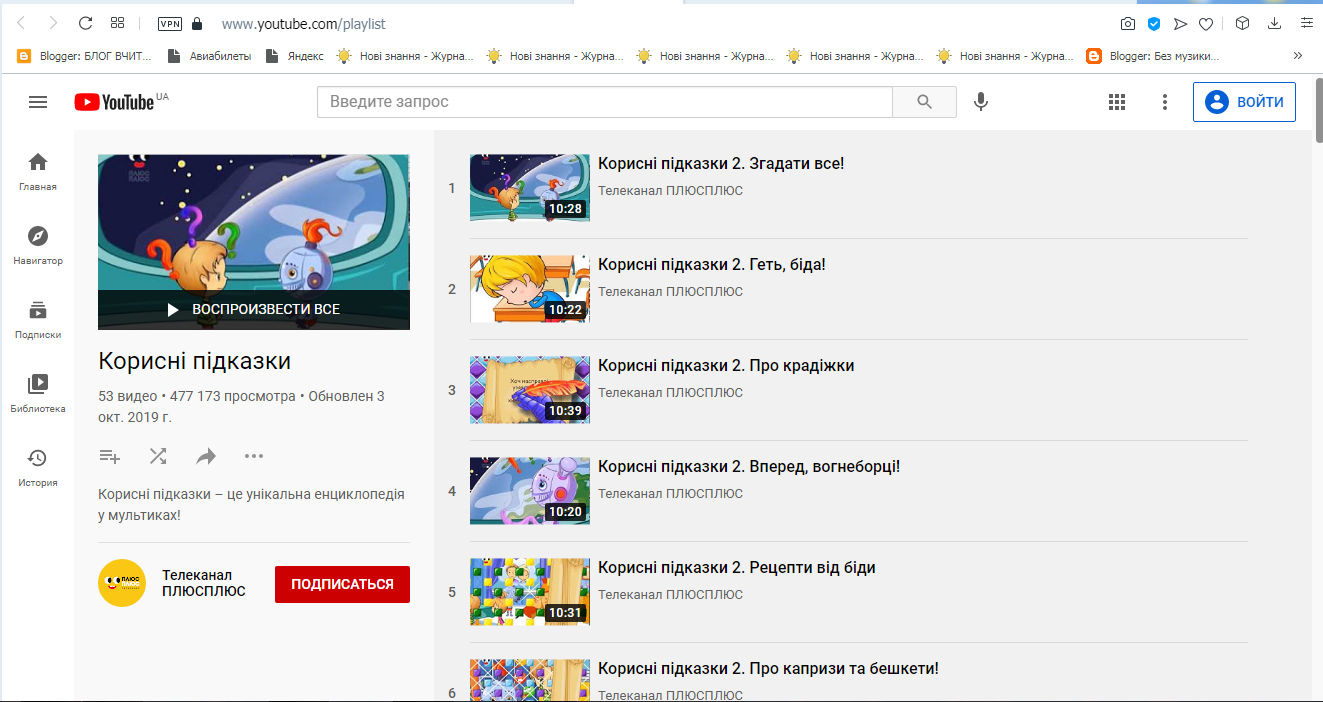Open История in the sidebar
The height and width of the screenshot is (702, 1323).
pyautogui.click(x=37, y=467)
